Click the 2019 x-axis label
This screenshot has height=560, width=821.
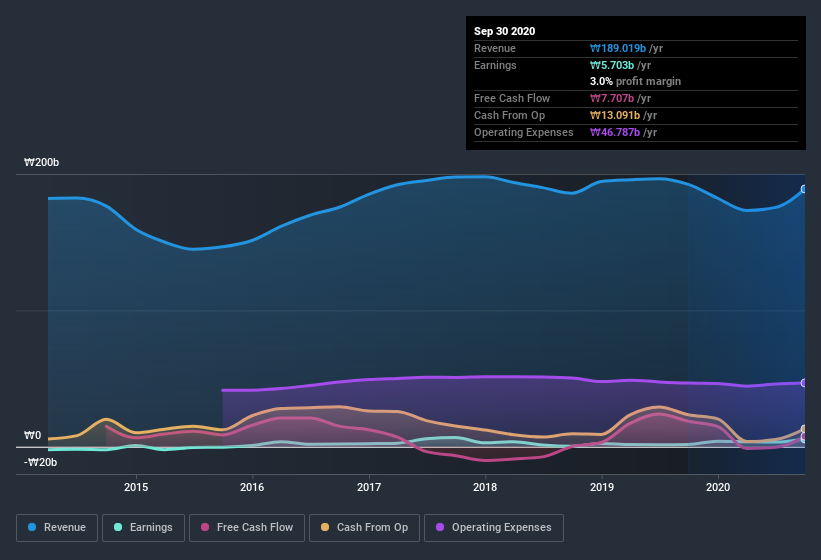[602, 487]
